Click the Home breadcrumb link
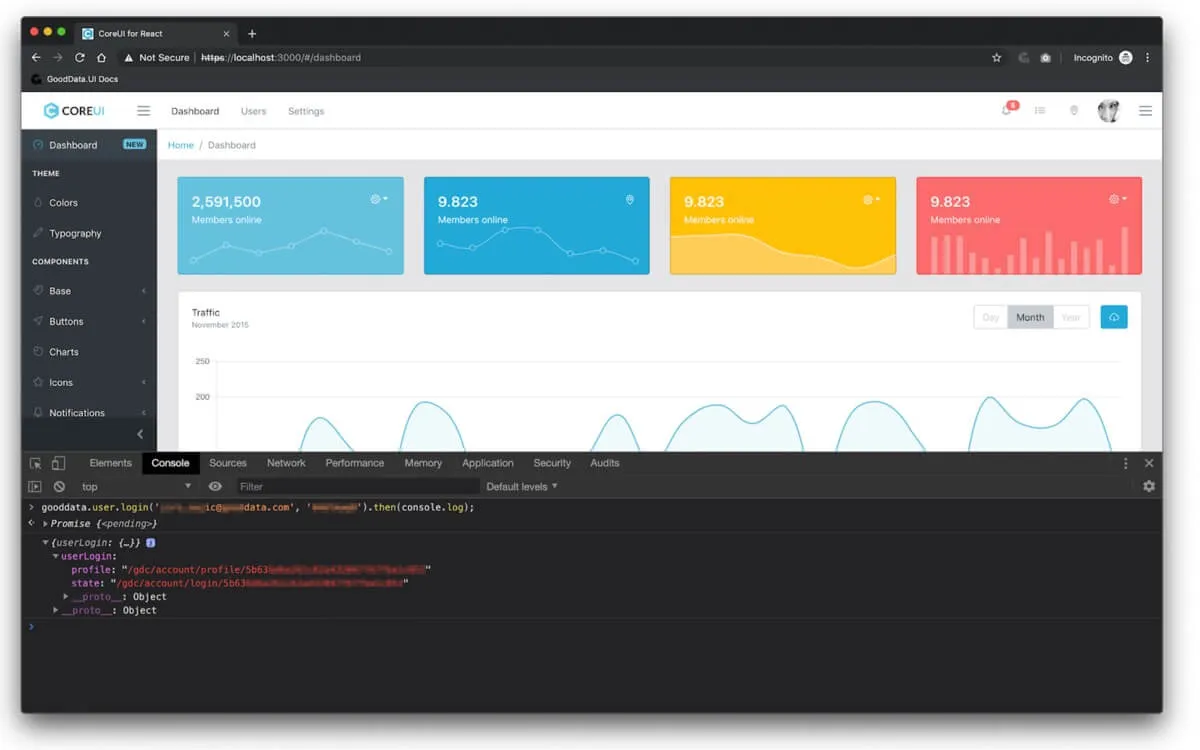 click(x=180, y=145)
